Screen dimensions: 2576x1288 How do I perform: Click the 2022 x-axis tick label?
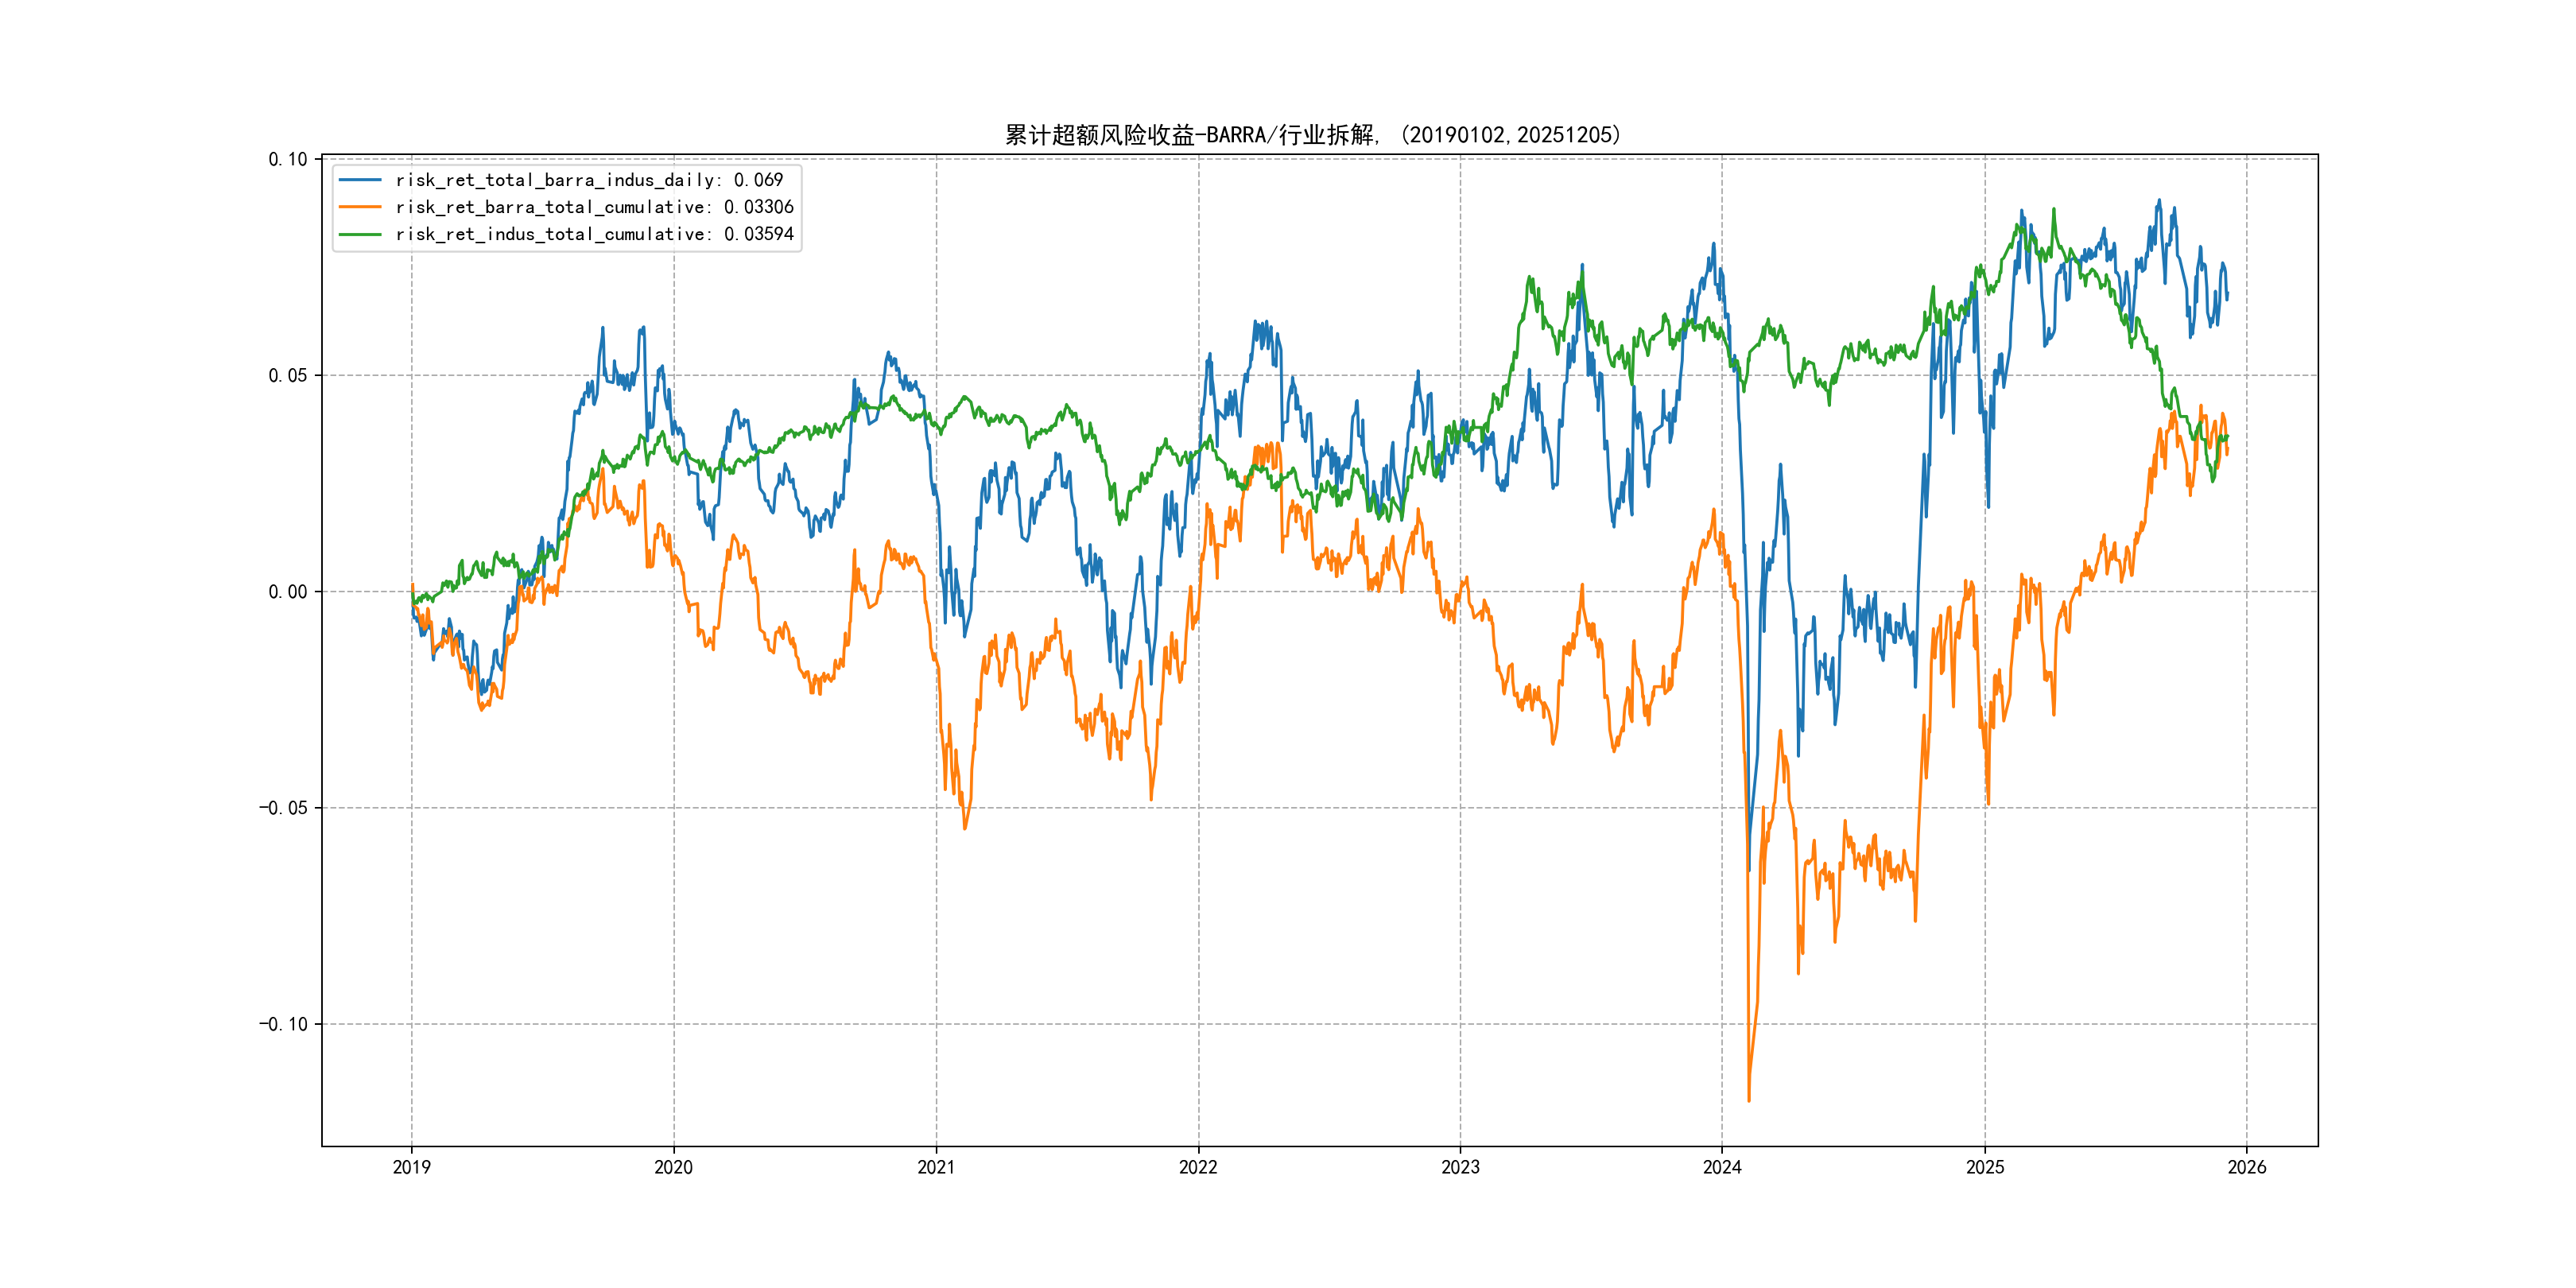[x=1198, y=1167]
